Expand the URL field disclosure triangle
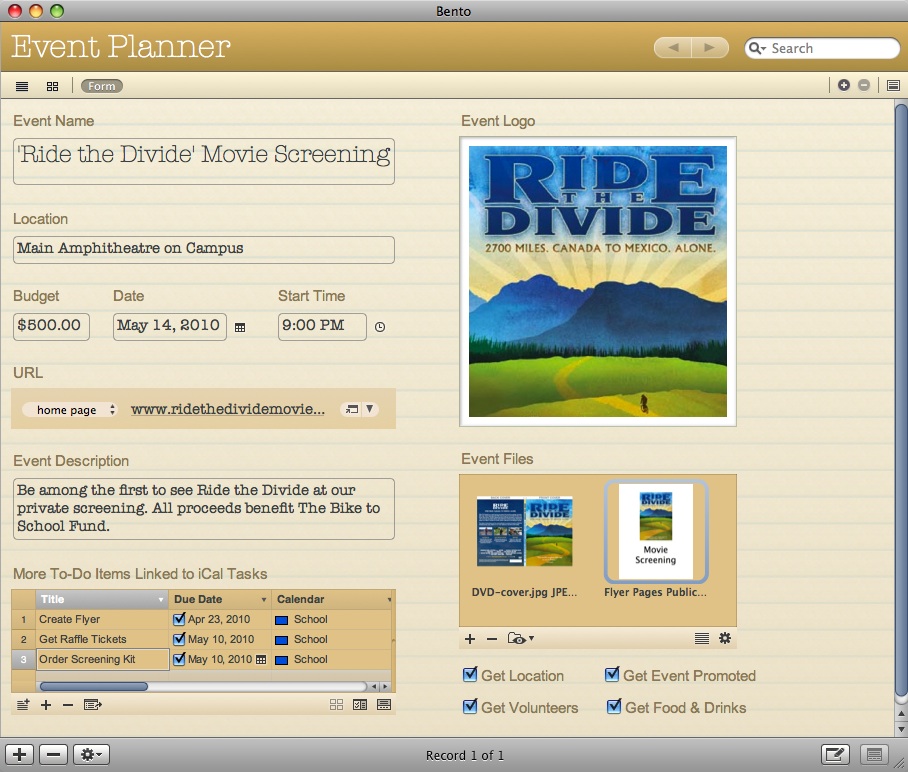The height and width of the screenshot is (772, 908). [x=369, y=409]
